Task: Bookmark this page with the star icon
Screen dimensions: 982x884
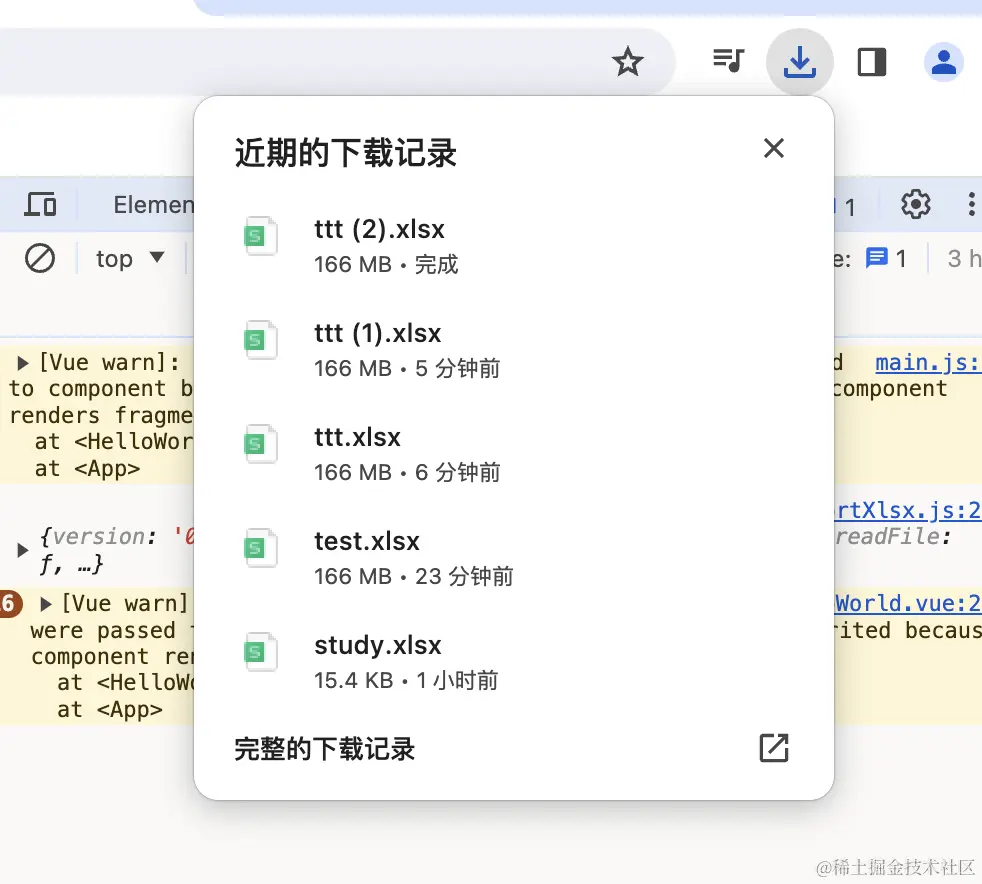Action: (x=628, y=62)
